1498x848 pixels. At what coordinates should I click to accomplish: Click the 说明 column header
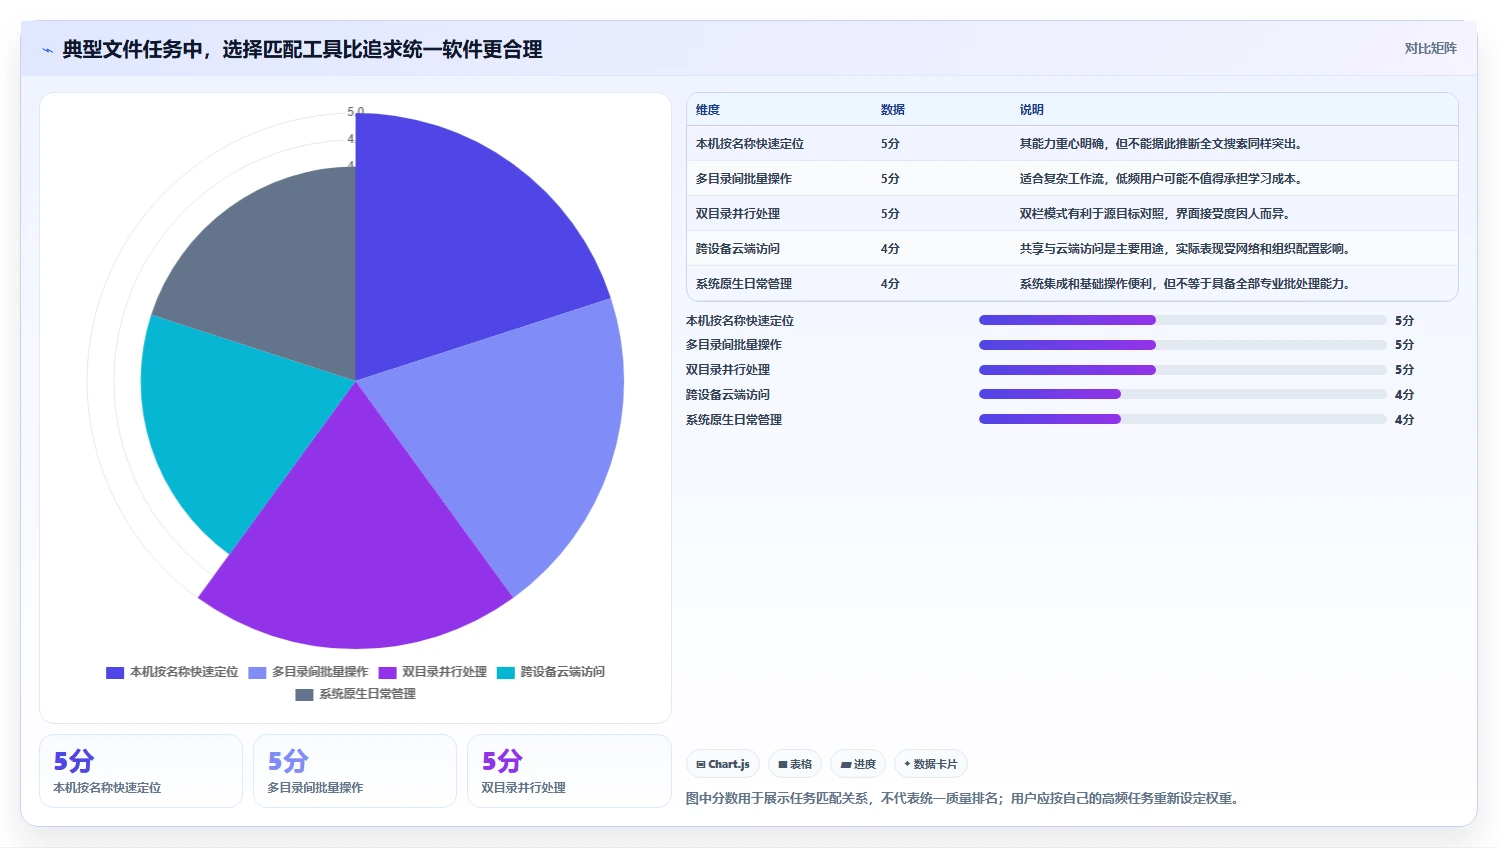click(1032, 110)
